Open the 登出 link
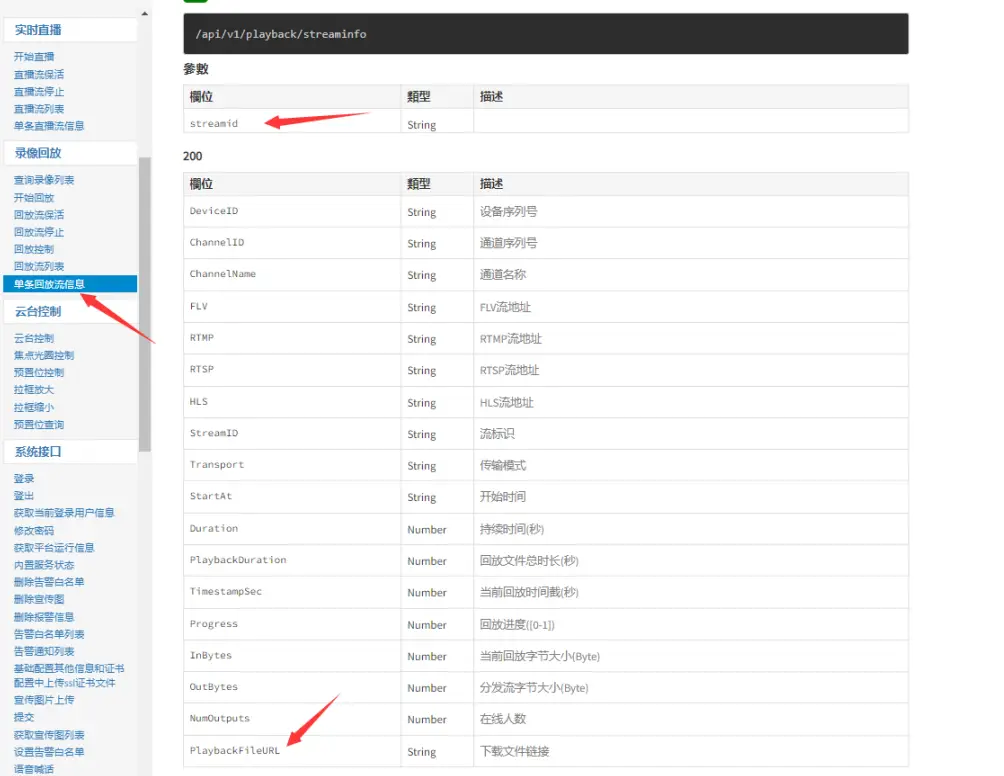The height and width of the screenshot is (776, 1004). click(x=24, y=496)
